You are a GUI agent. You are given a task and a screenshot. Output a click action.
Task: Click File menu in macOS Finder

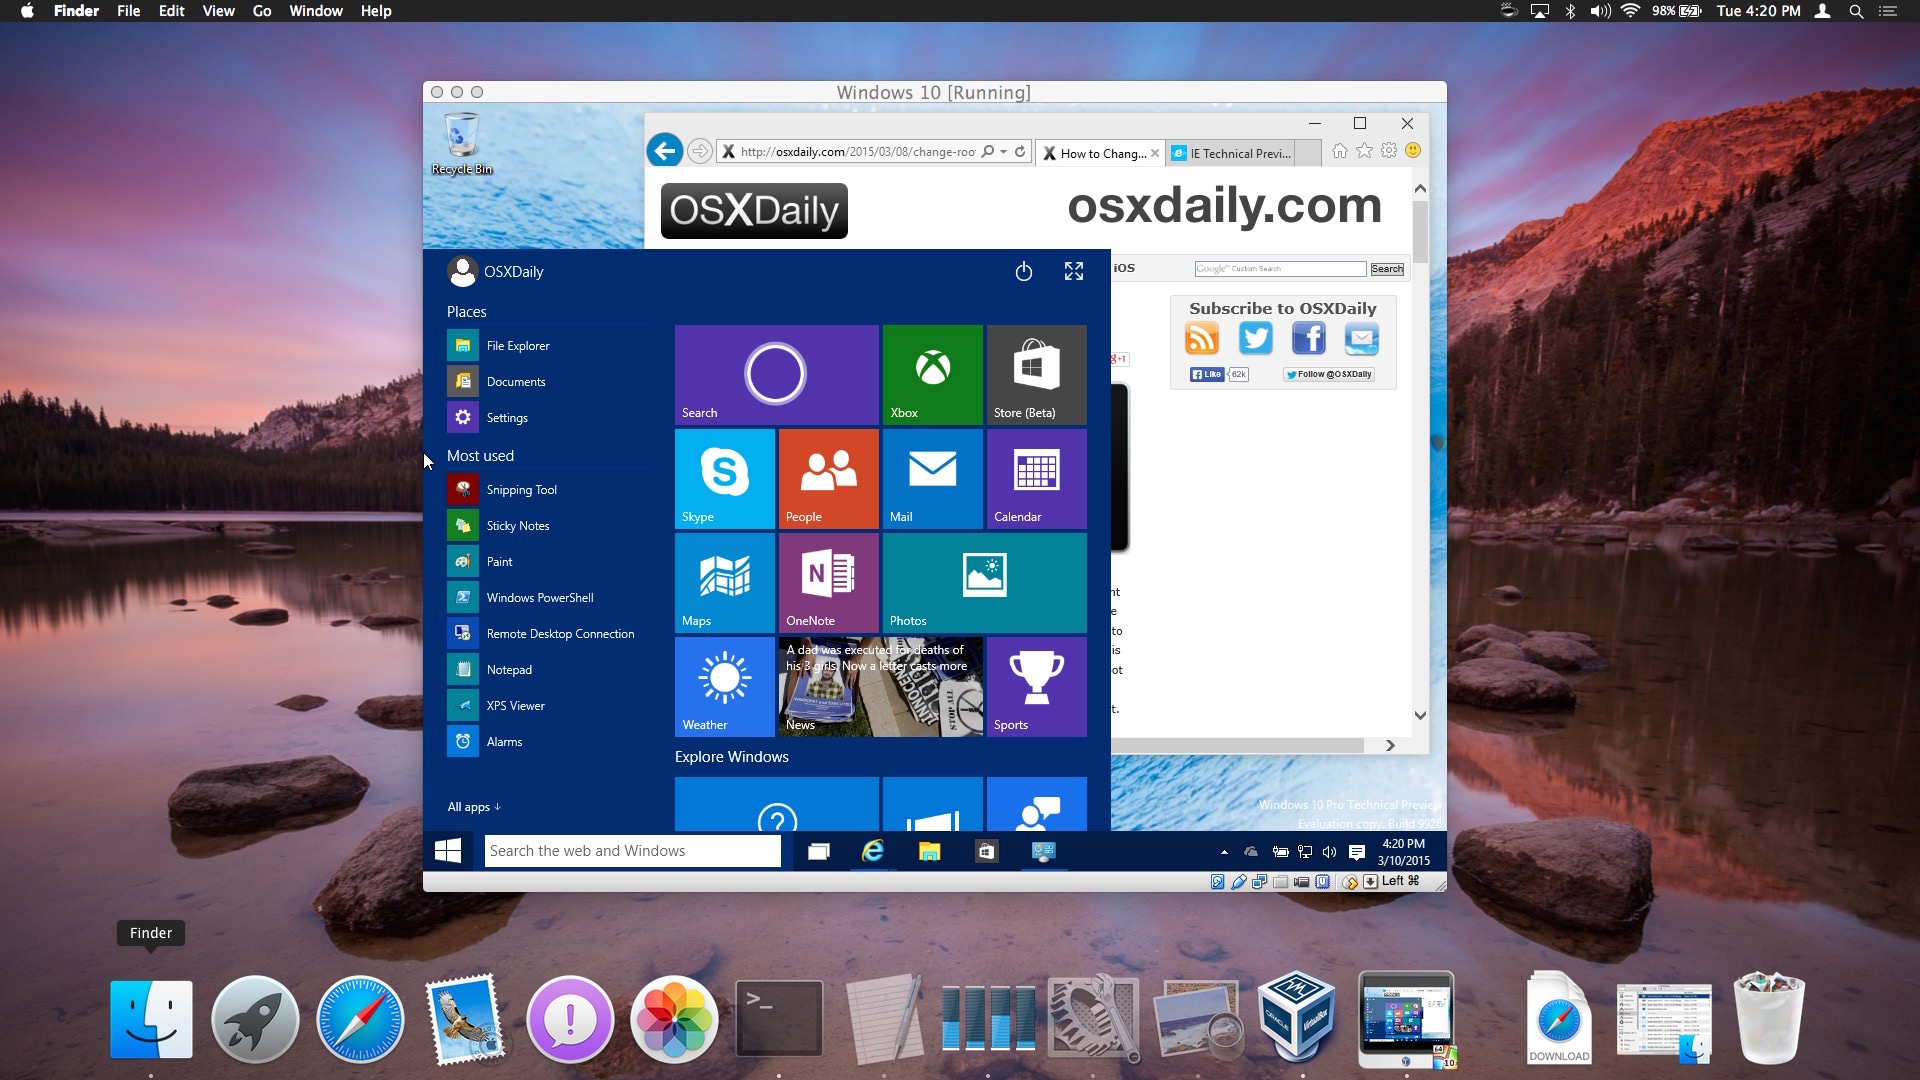point(128,11)
